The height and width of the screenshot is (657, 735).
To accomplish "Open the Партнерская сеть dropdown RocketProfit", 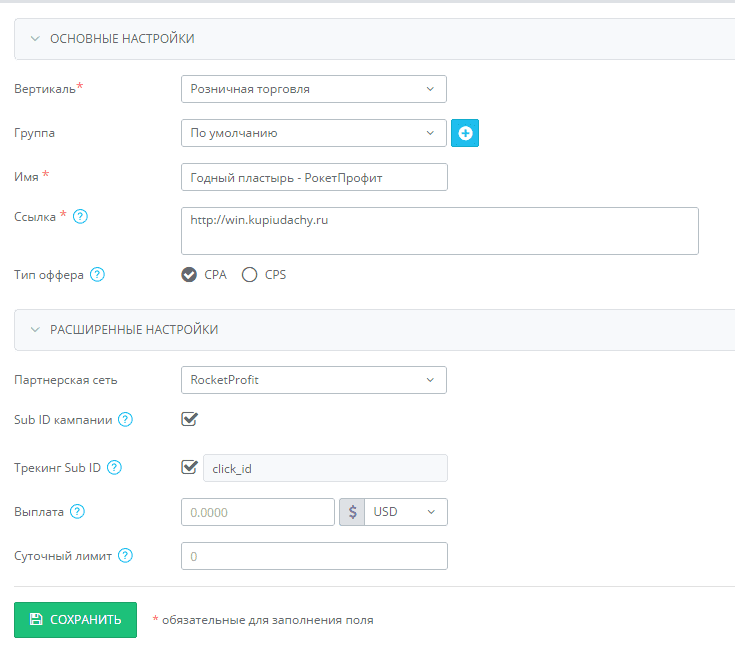I will 314,380.
